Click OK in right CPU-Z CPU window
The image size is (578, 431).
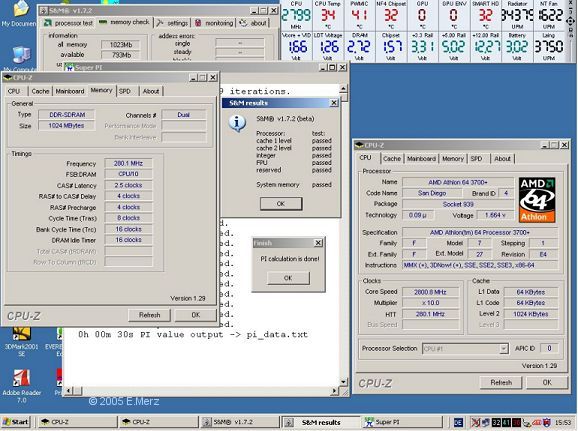point(547,383)
